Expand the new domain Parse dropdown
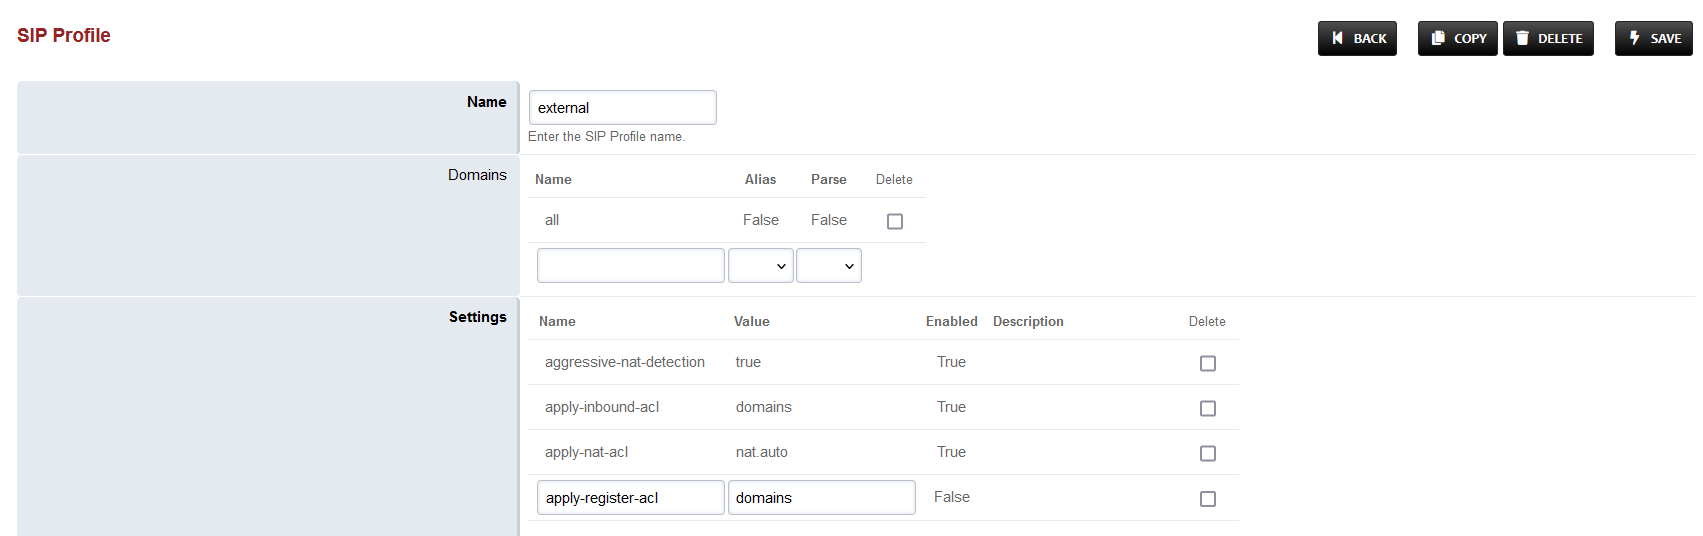The height and width of the screenshot is (536, 1703). click(828, 266)
